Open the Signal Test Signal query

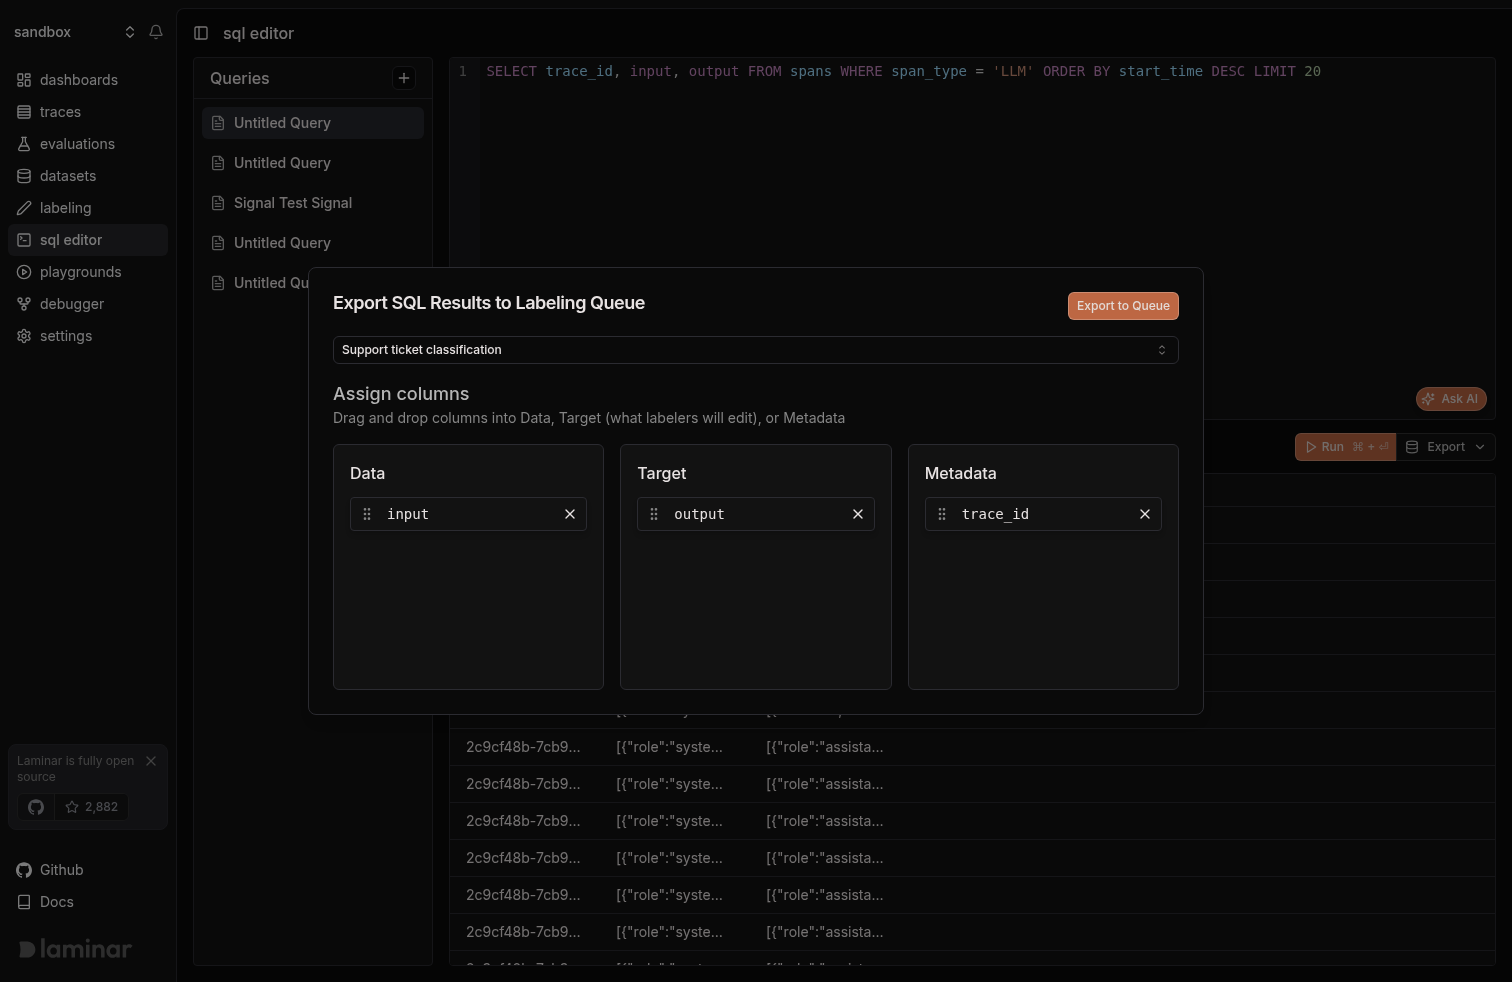(x=313, y=203)
